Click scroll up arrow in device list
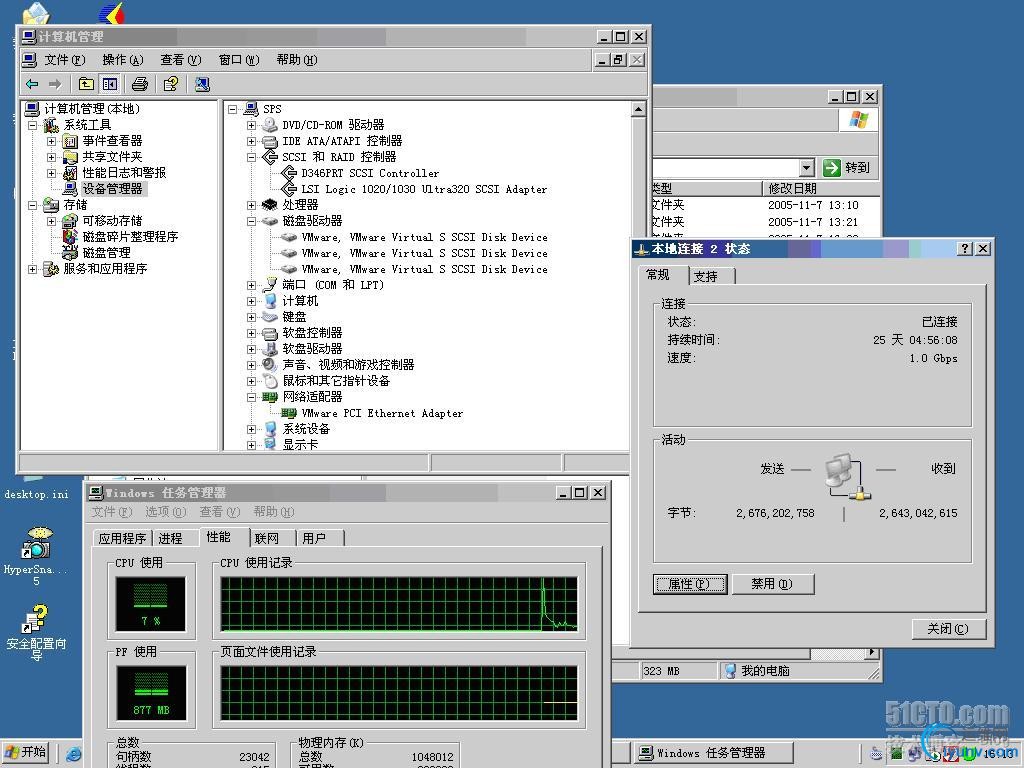Image resolution: width=1024 pixels, height=768 pixels. [639, 109]
